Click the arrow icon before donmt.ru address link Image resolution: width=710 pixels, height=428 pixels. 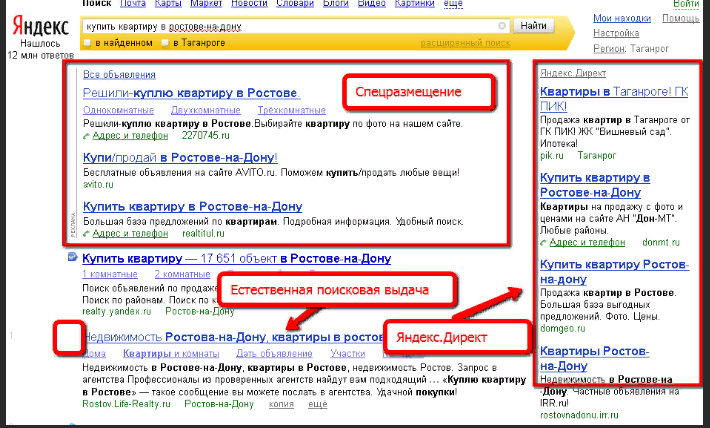click(x=544, y=243)
